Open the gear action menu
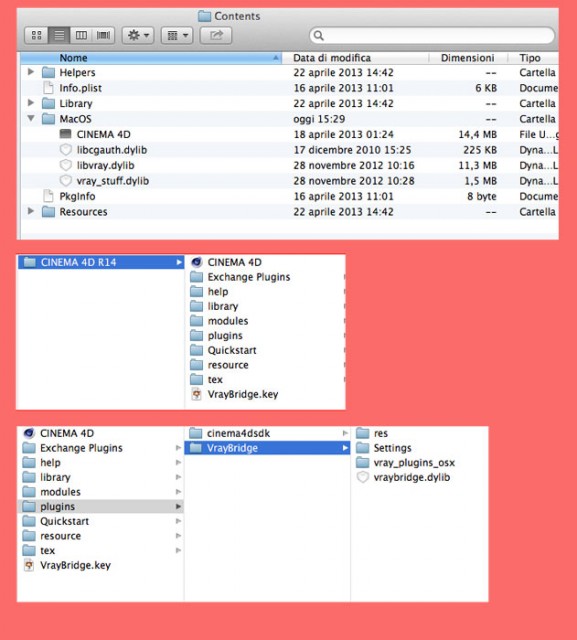The image size is (577, 640). click(138, 36)
